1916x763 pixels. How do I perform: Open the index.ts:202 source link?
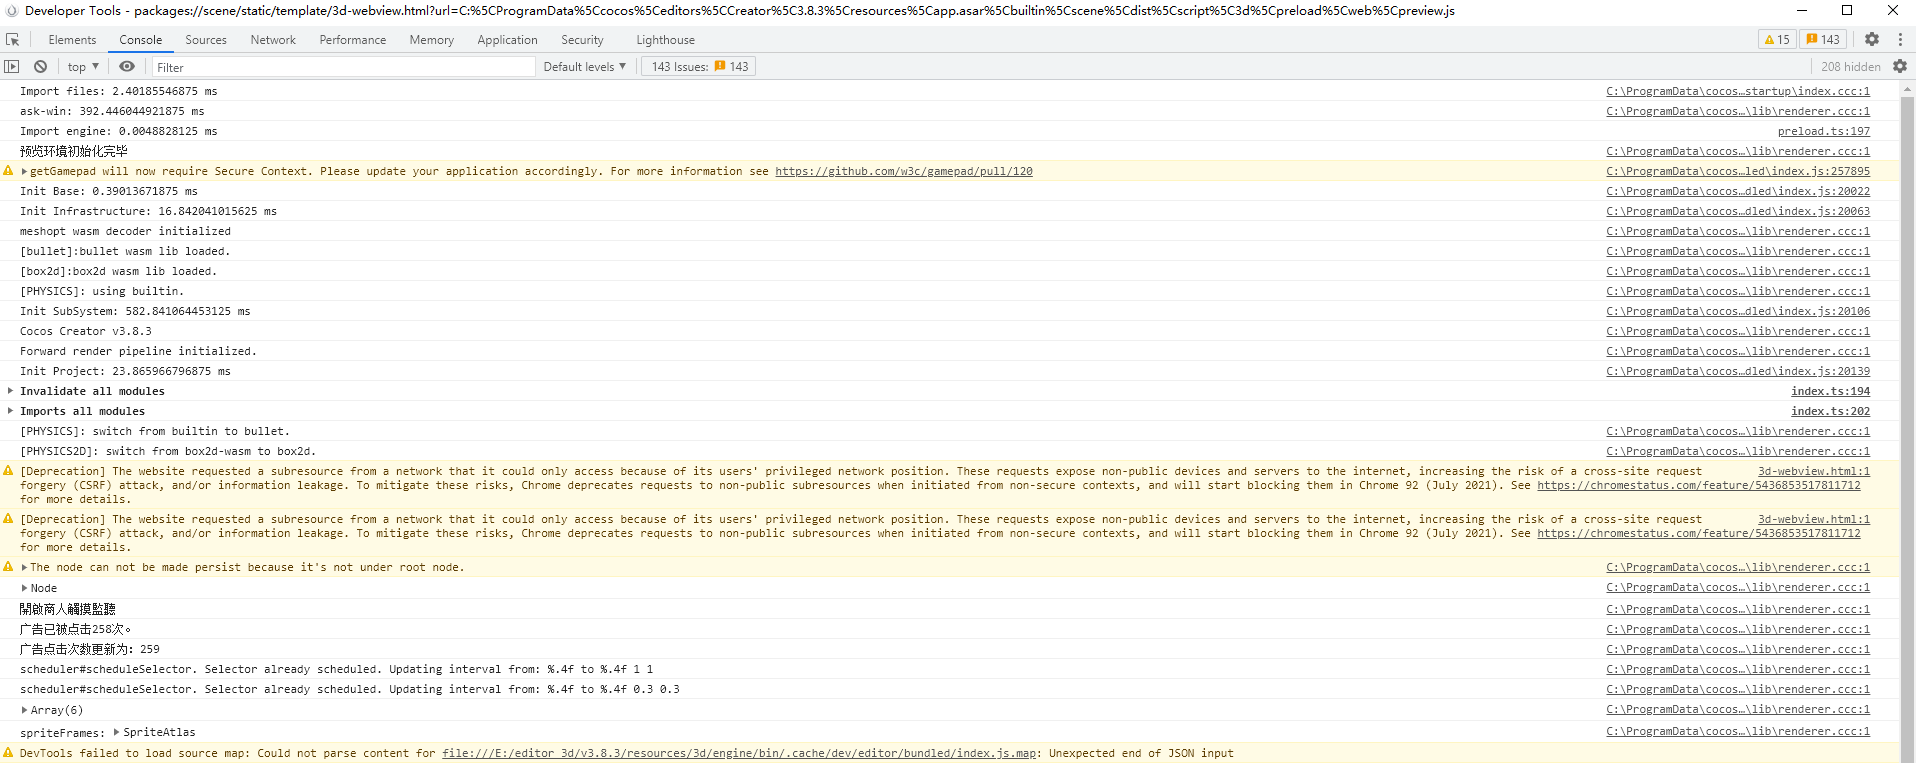click(1830, 411)
